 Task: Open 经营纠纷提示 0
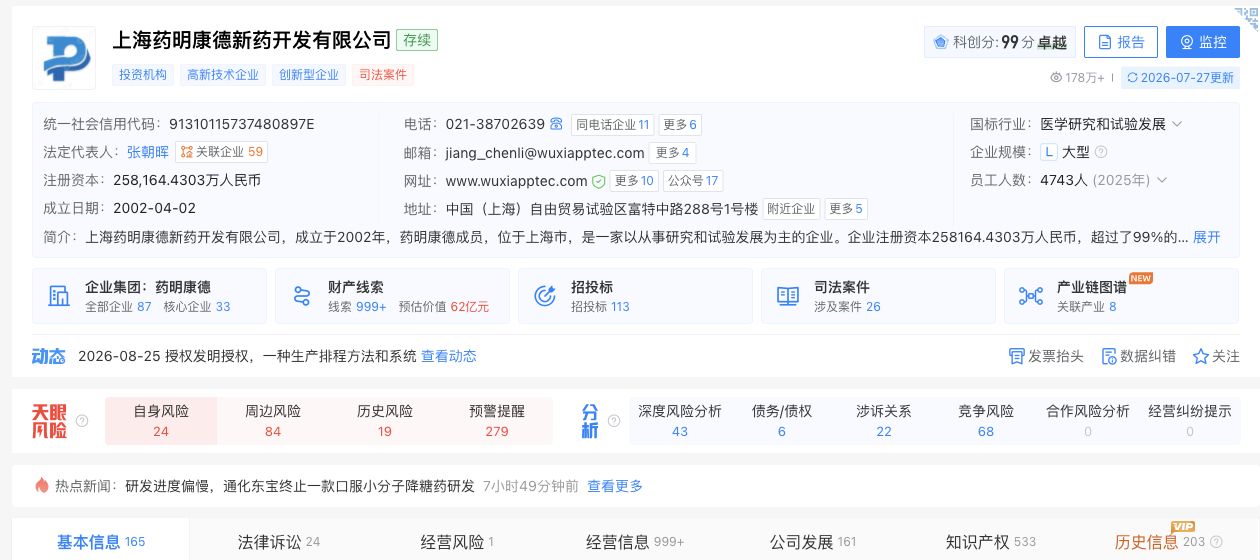1190,421
